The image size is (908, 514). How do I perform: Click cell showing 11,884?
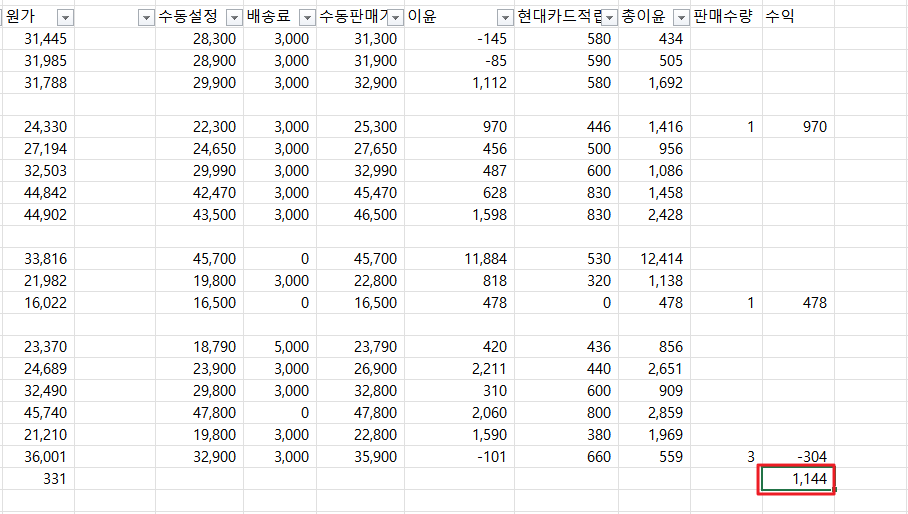point(459,259)
